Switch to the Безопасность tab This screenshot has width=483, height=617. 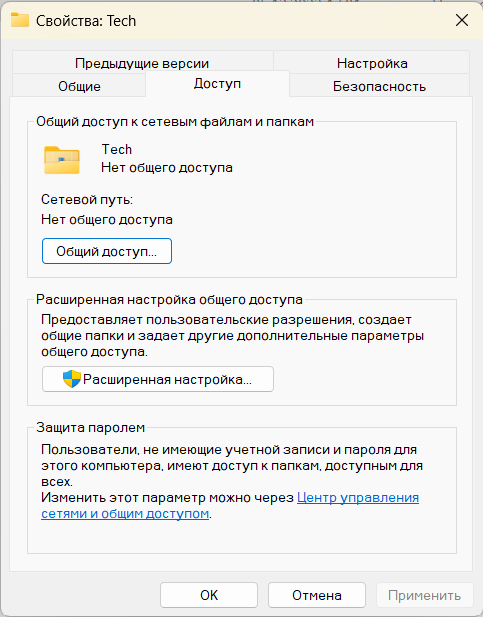pos(379,86)
